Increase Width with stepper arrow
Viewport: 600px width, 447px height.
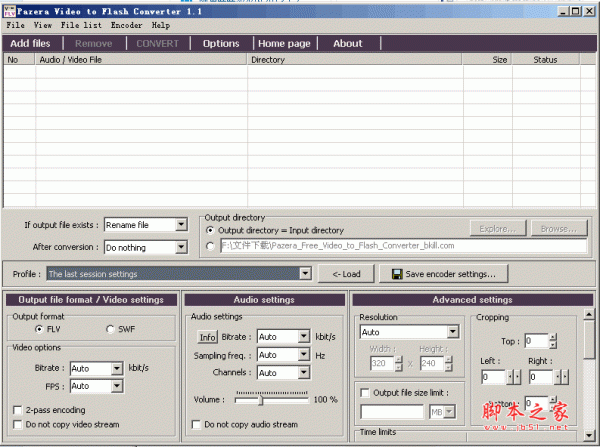point(399,360)
